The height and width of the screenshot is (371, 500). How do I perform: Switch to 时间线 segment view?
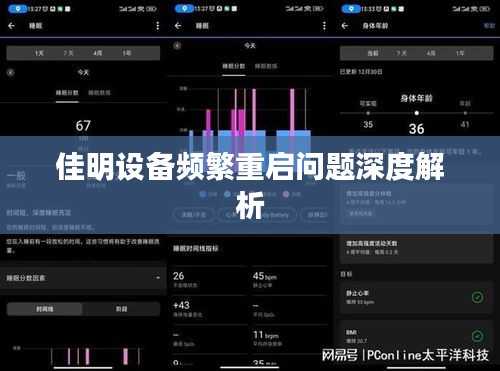tap(45, 309)
